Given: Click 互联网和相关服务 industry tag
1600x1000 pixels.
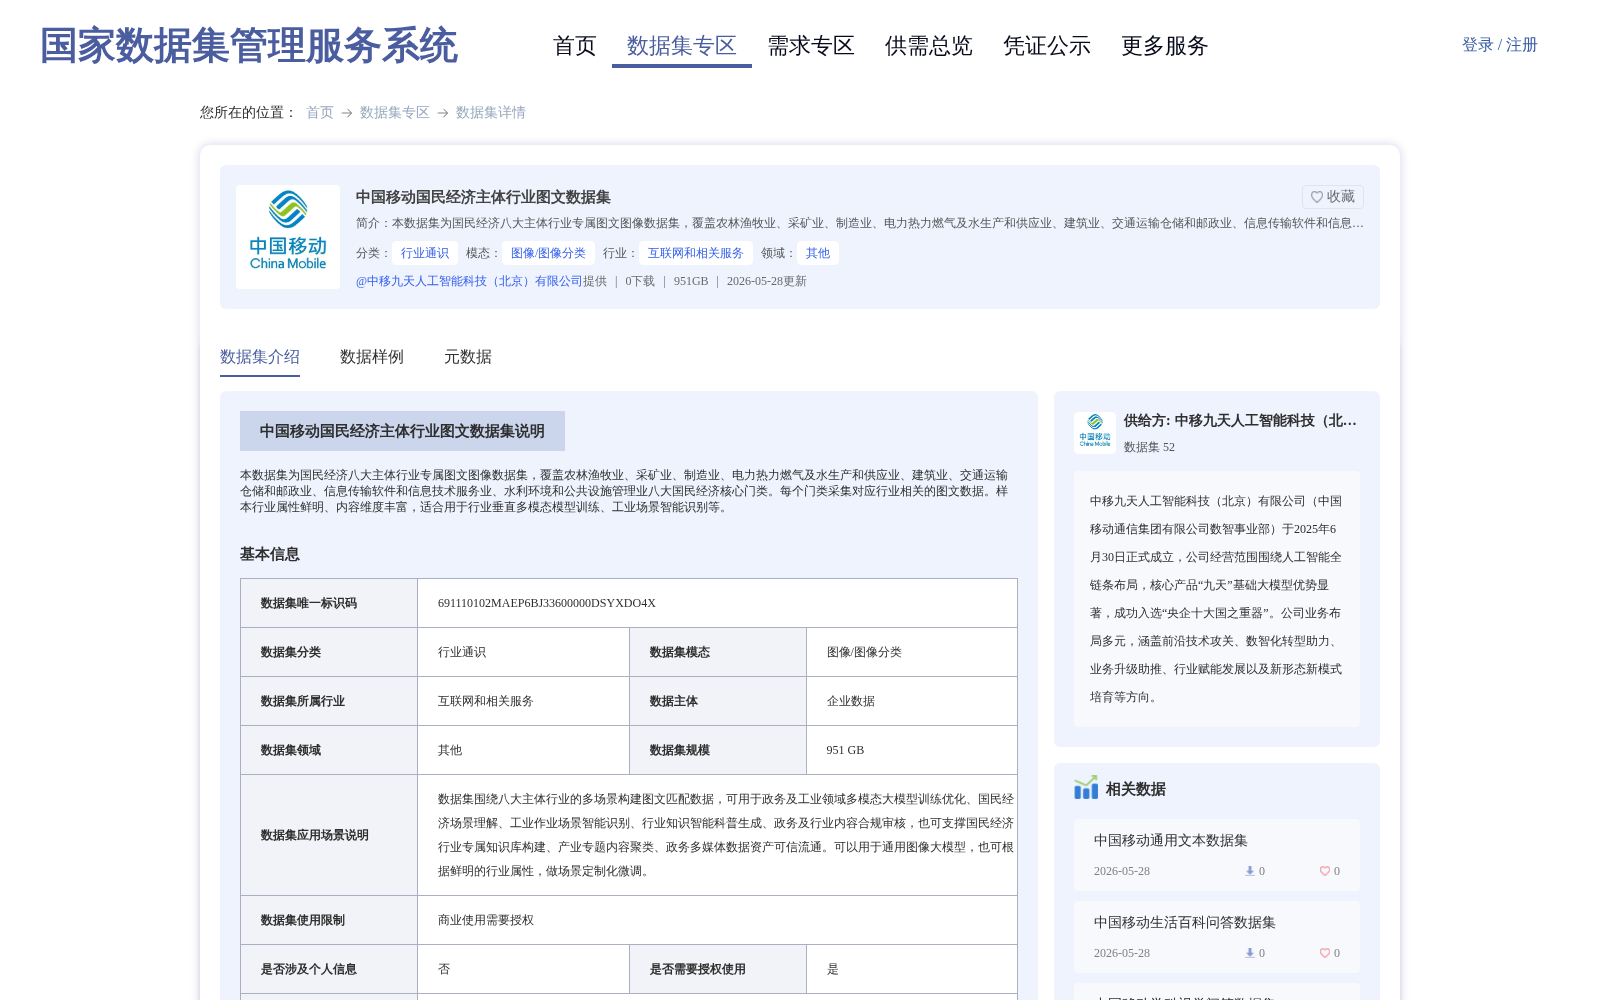Looking at the screenshot, I should pyautogui.click(x=696, y=253).
